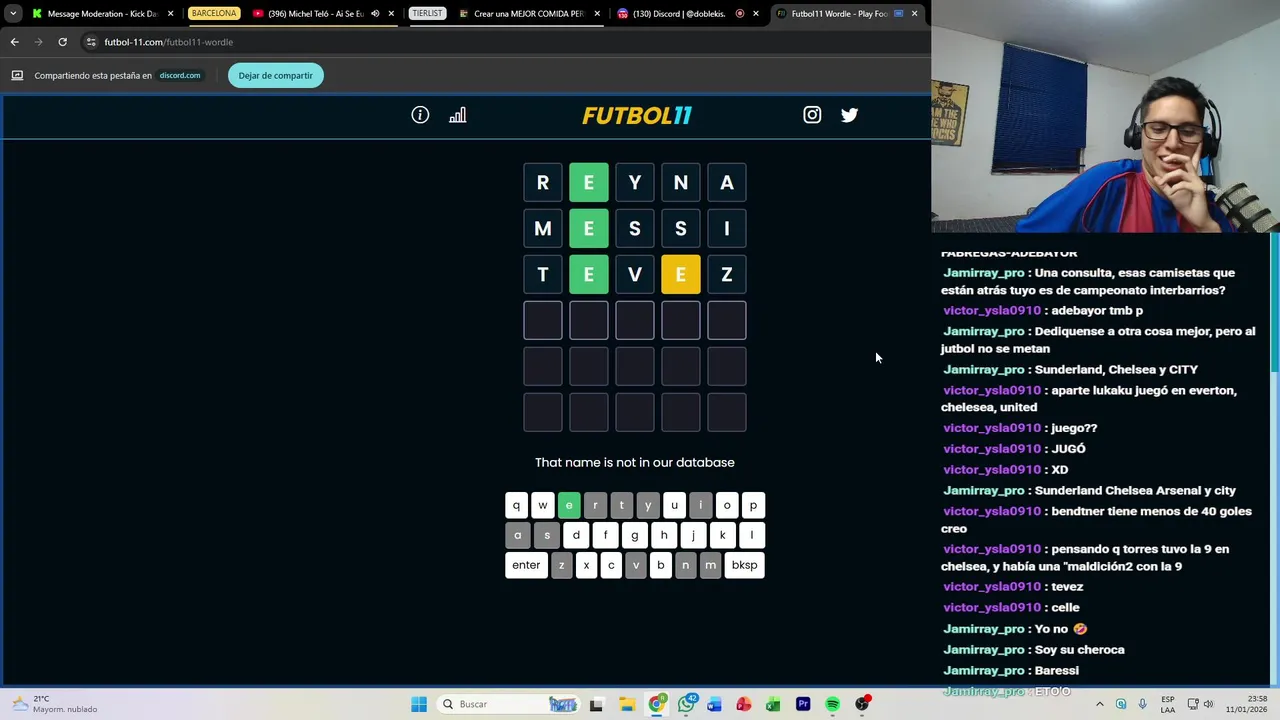
Task: Tap the j key on the on-screen keyboard
Action: click(x=693, y=535)
